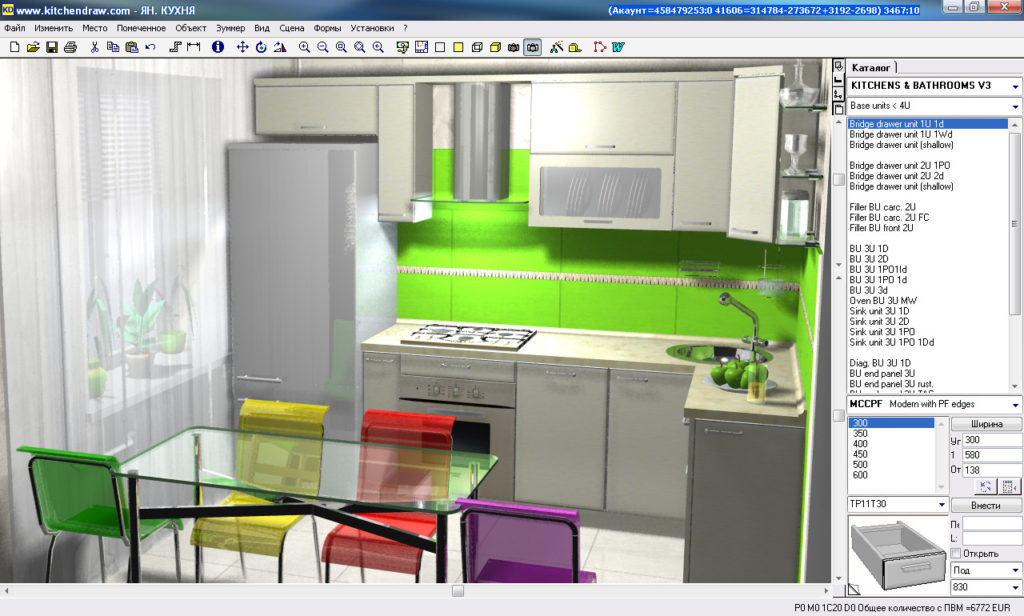Click the Cut scissors icon

(95, 47)
